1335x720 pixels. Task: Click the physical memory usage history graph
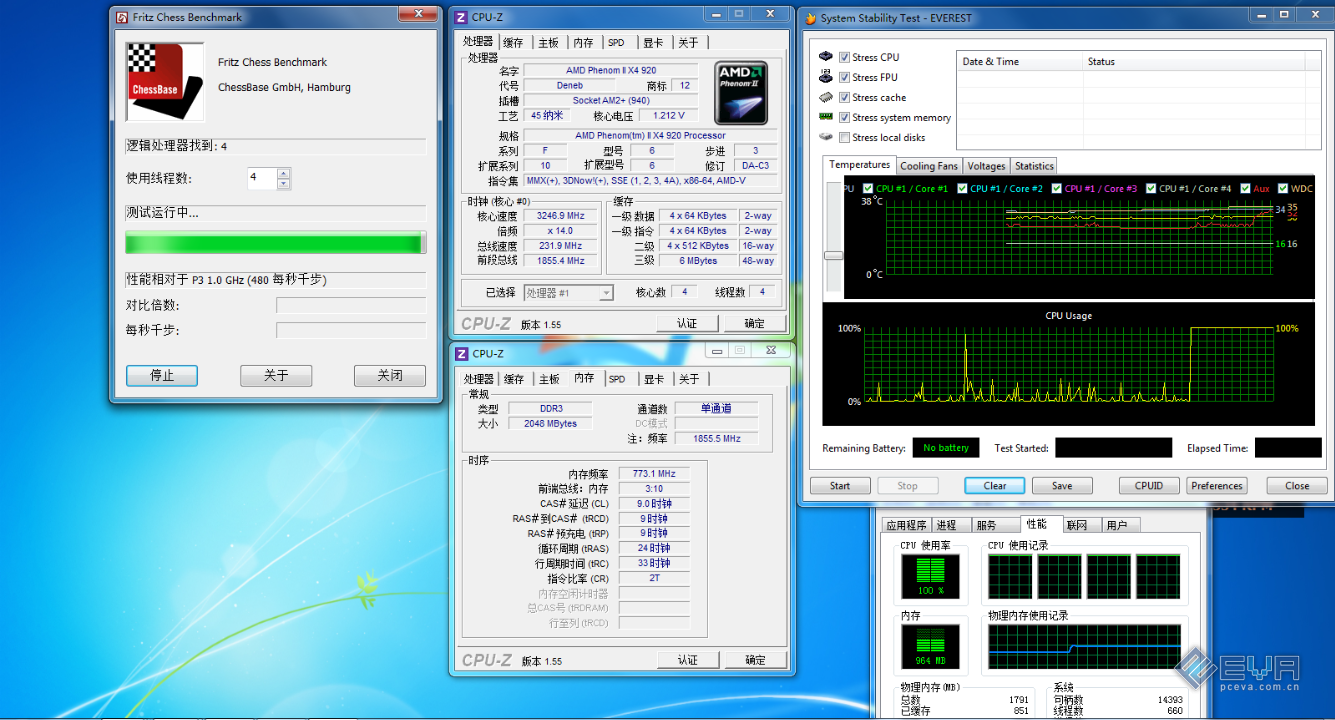click(1085, 647)
